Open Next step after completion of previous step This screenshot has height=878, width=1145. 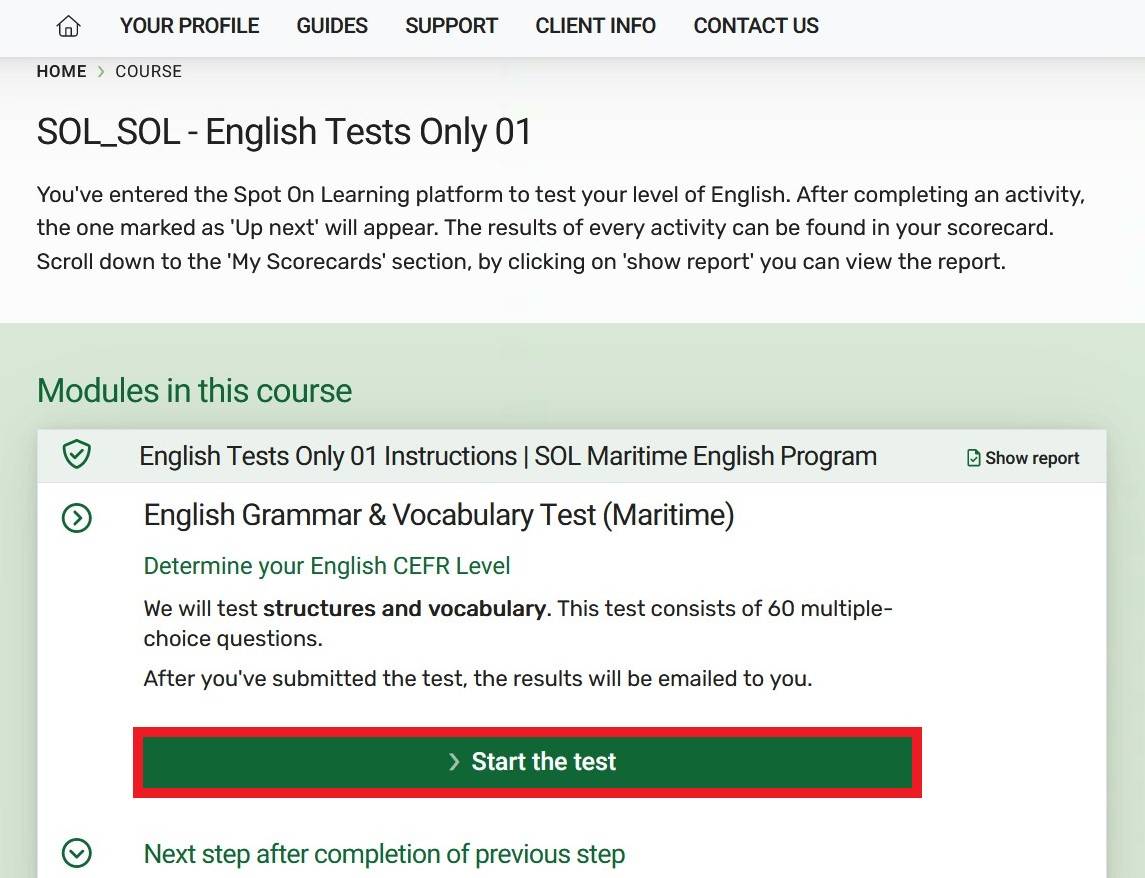[384, 854]
